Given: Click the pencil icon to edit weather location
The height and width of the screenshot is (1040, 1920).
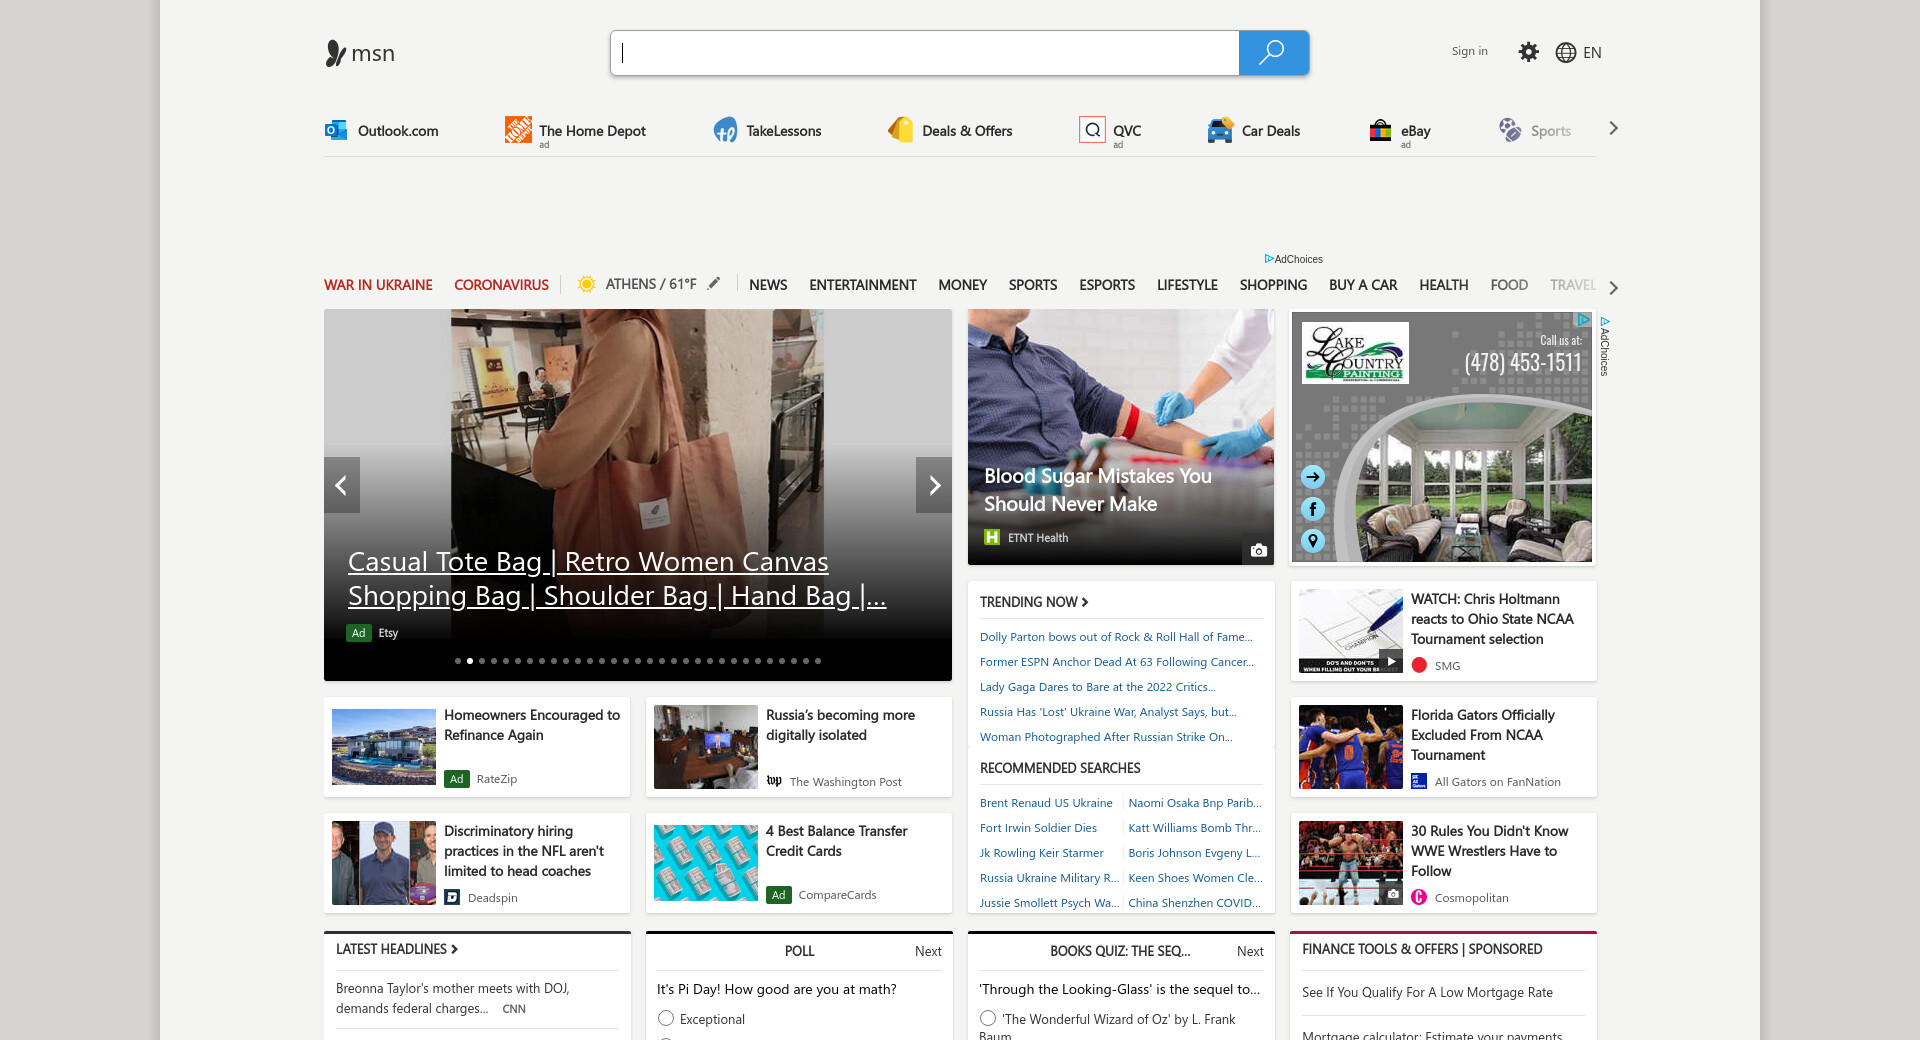Looking at the screenshot, I should coord(714,284).
